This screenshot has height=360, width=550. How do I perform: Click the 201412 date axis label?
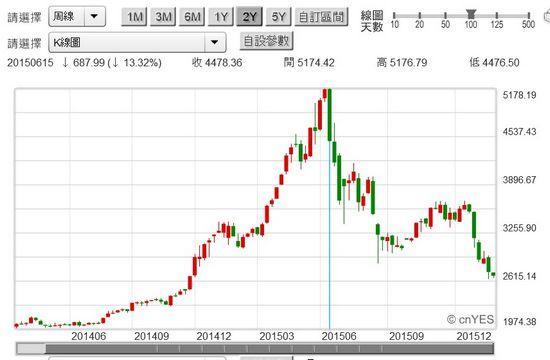click(214, 336)
